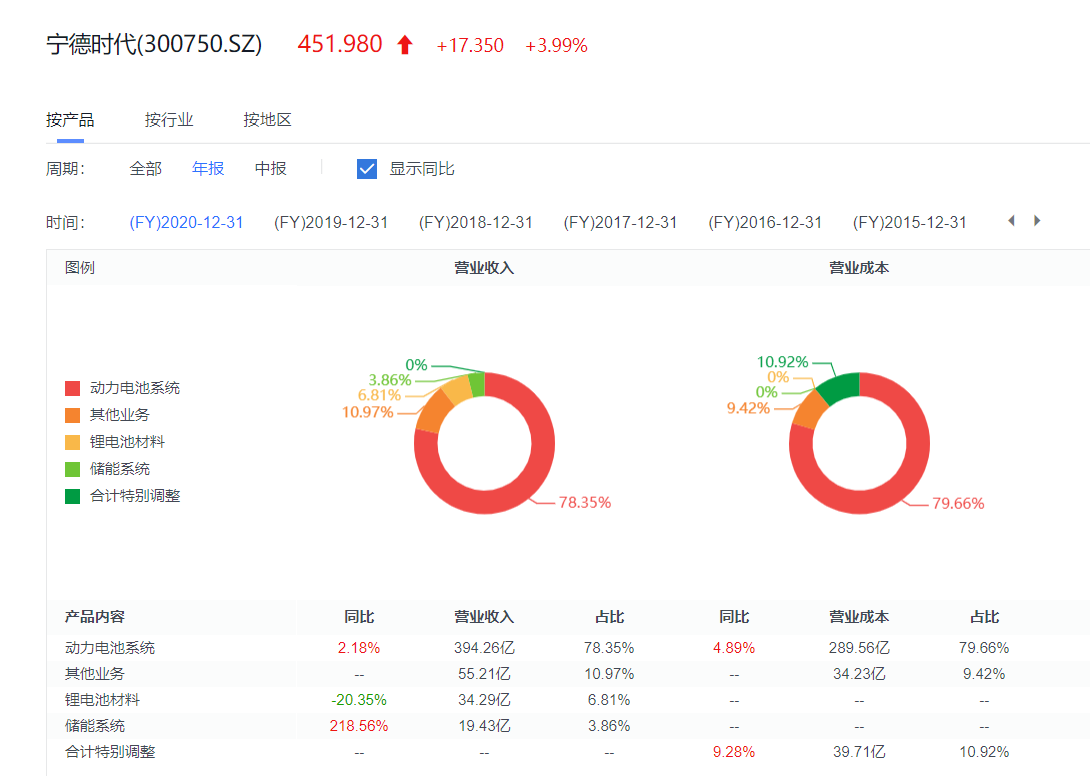
Task: Click the 34.23亿 operating cost cell
Action: coord(859,674)
